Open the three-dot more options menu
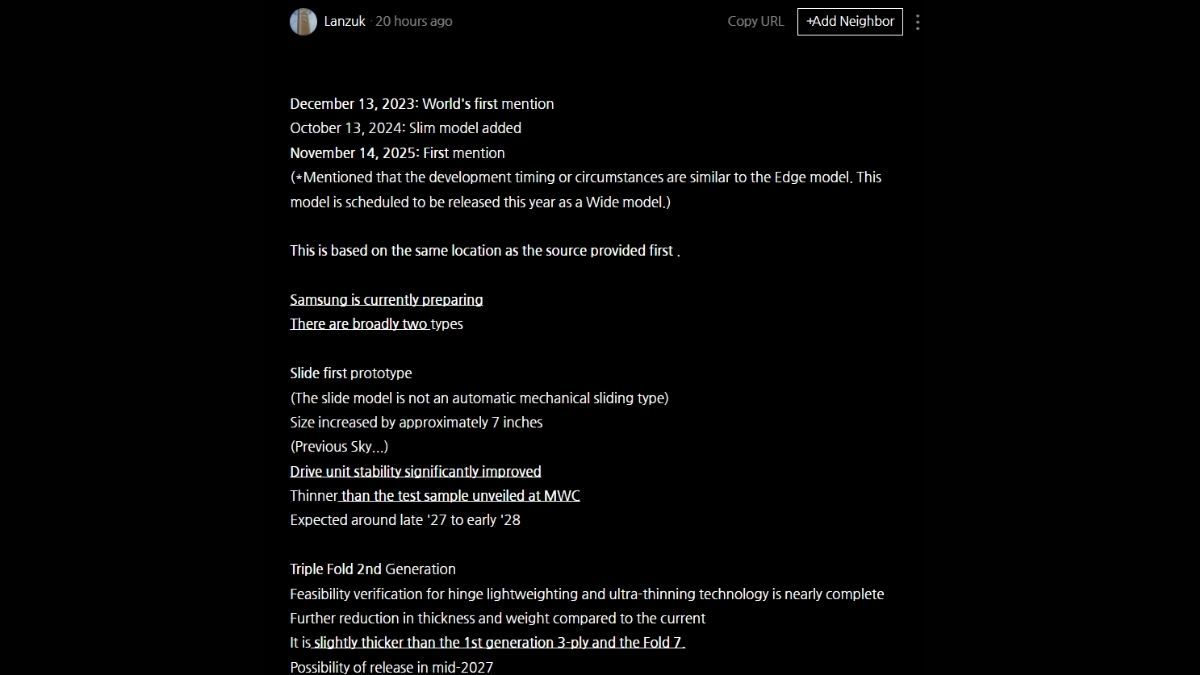 [918, 22]
